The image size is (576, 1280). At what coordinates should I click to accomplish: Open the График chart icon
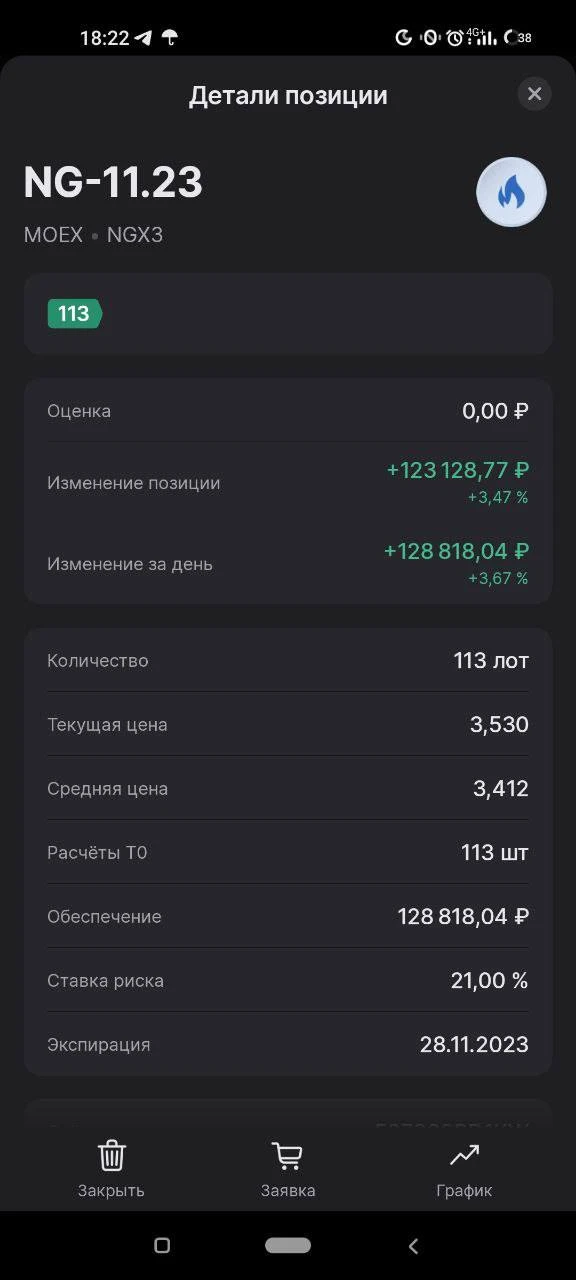coord(464,1156)
